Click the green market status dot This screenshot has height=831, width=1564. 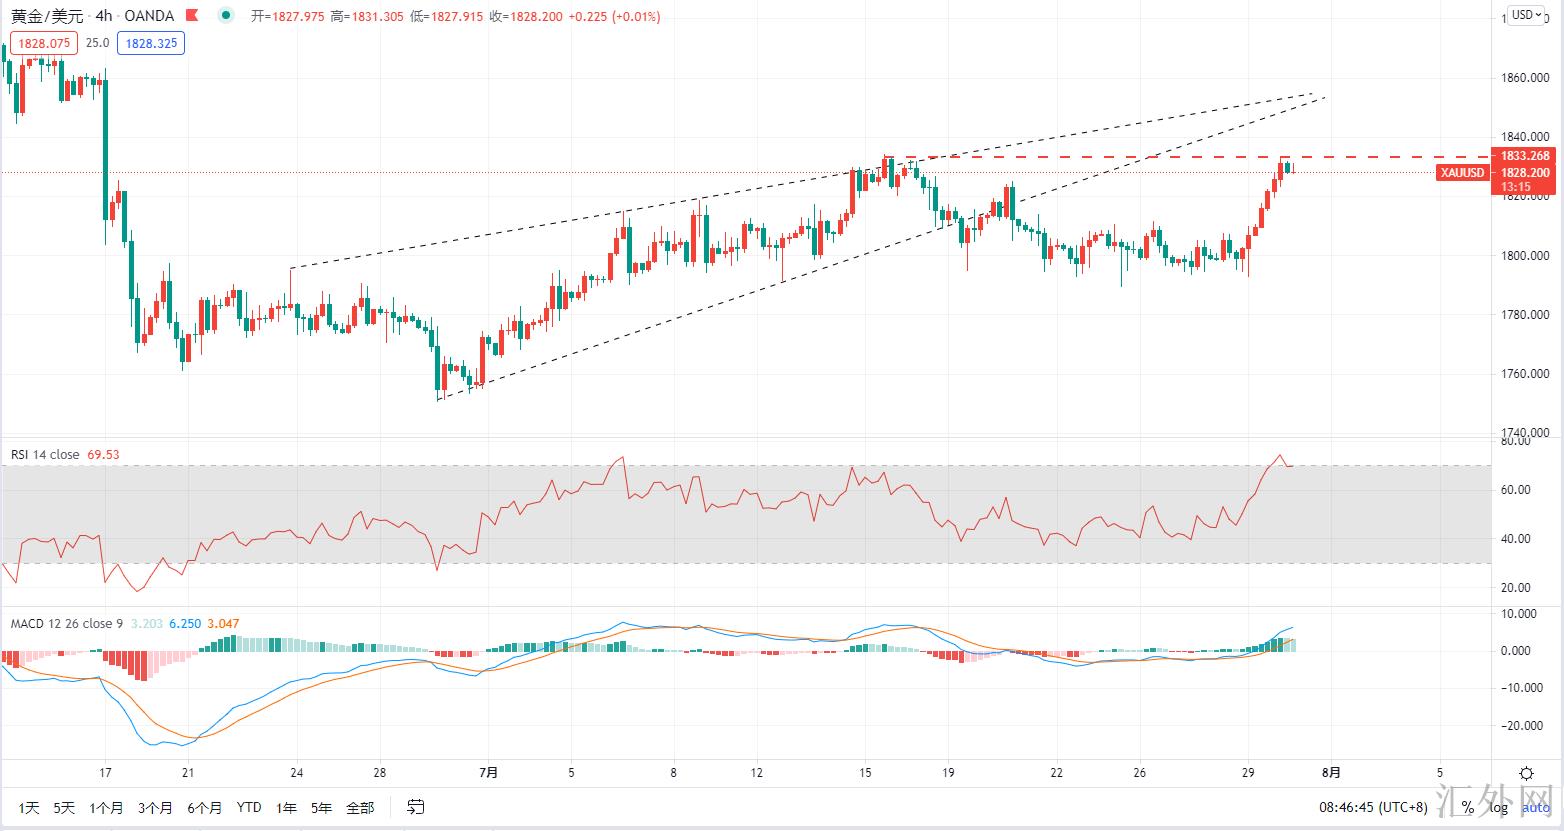[229, 16]
